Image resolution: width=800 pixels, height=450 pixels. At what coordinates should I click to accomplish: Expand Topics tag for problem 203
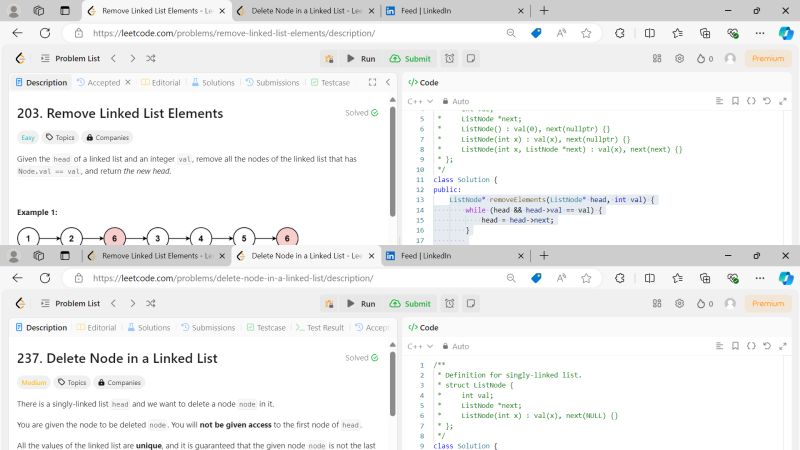pyautogui.click(x=60, y=137)
